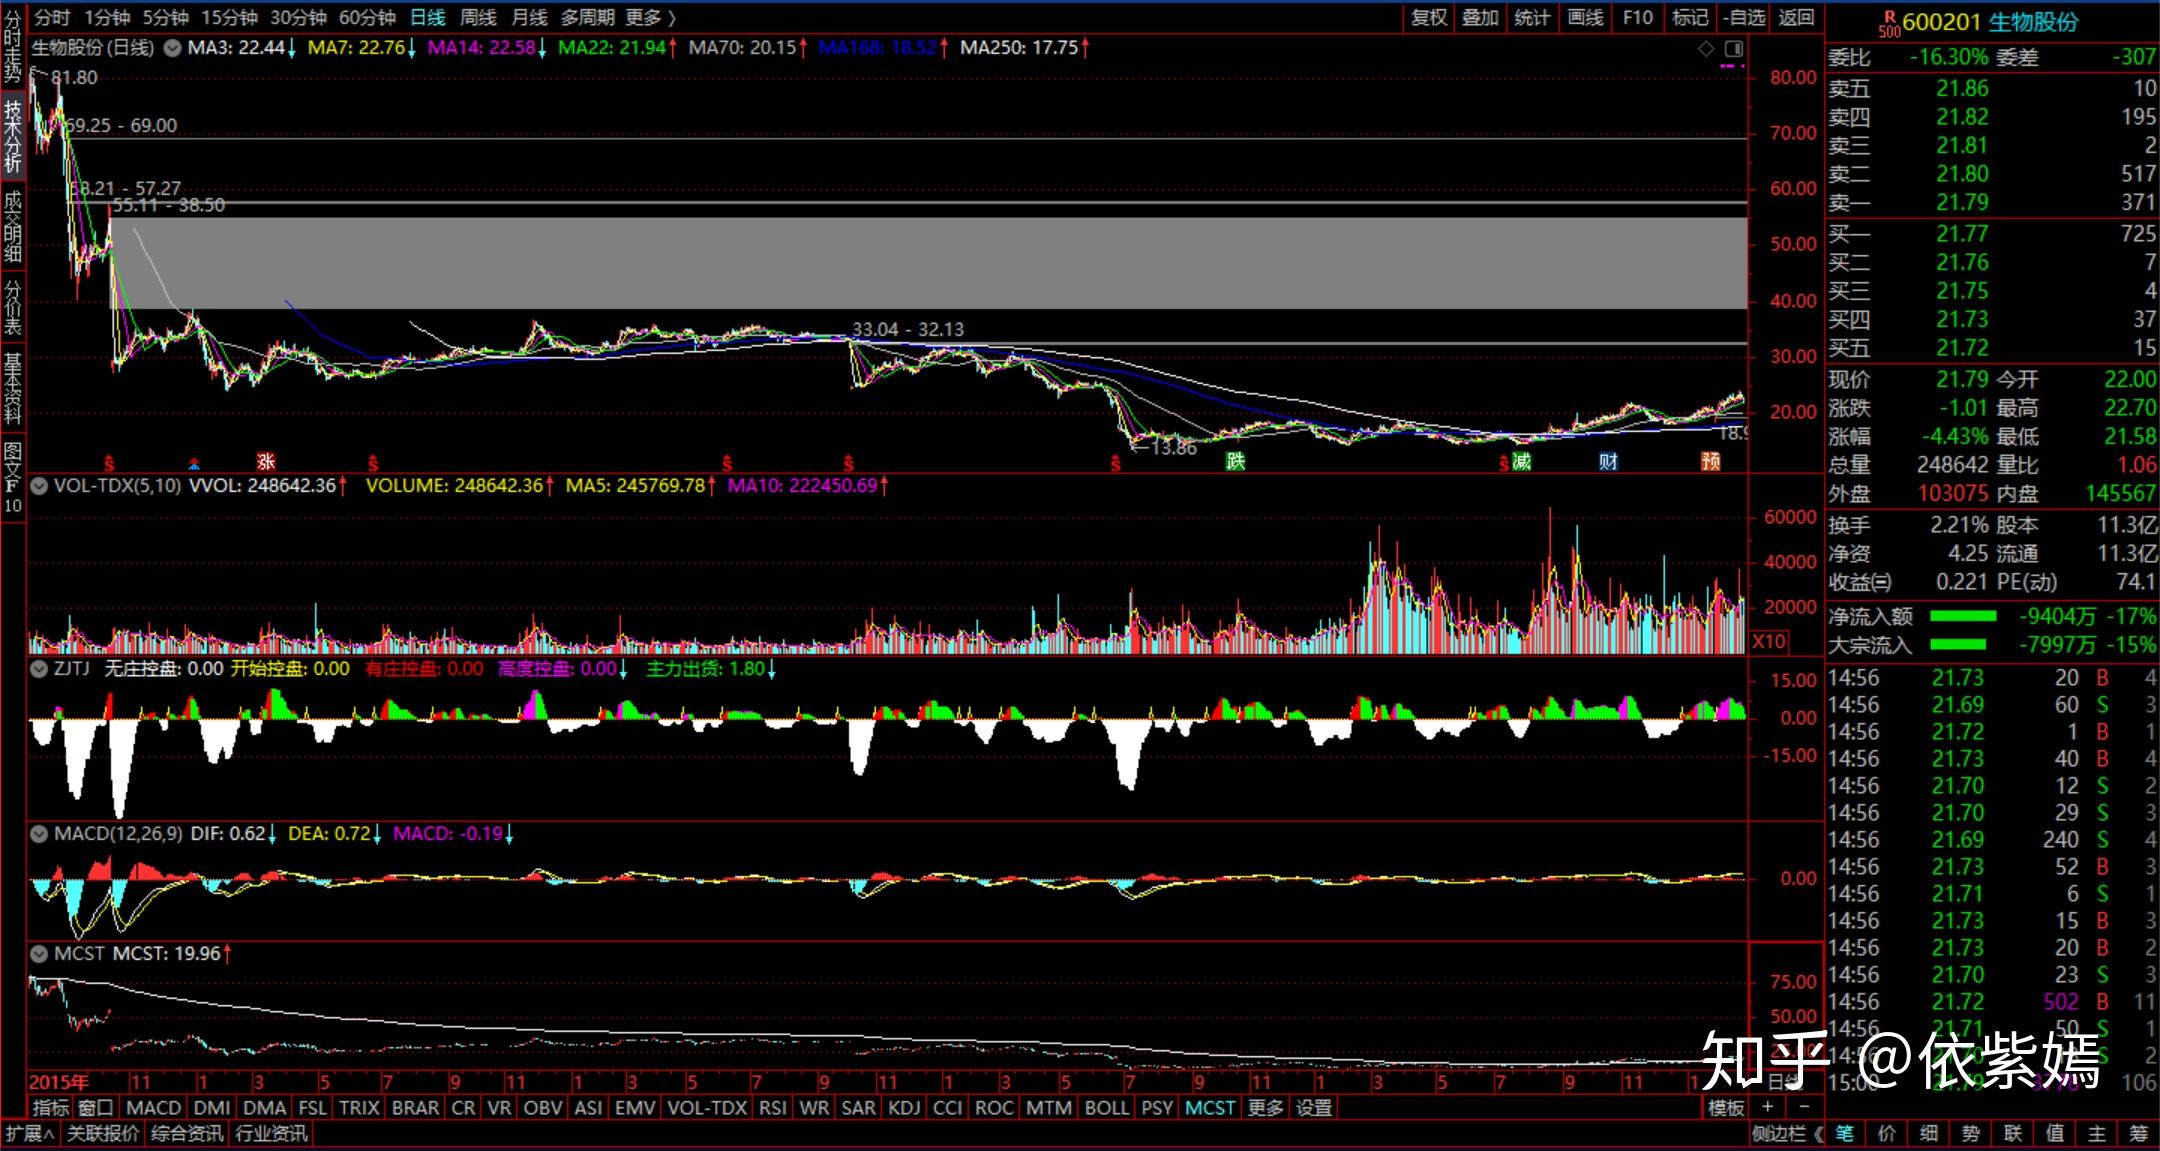Open 设置 indicator settings

pyautogui.click(x=1314, y=1107)
